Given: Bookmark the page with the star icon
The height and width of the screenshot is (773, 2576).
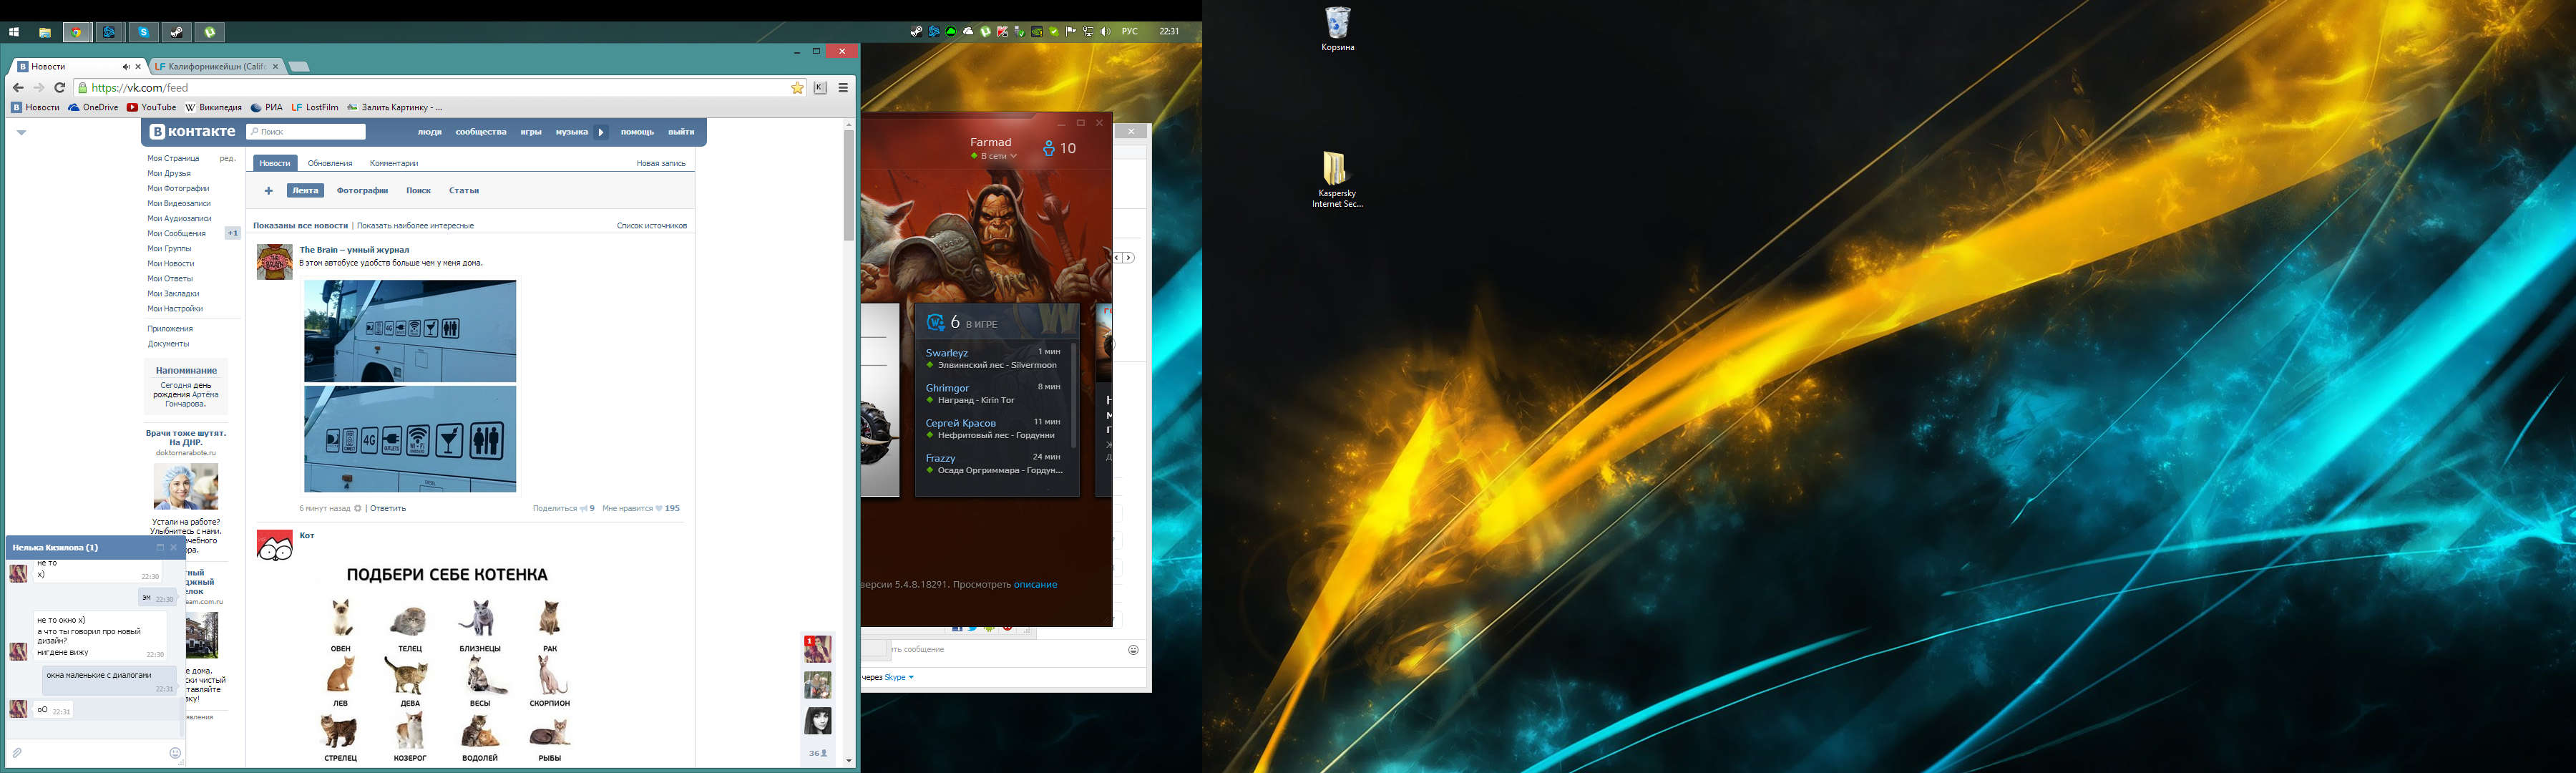Looking at the screenshot, I should (797, 88).
